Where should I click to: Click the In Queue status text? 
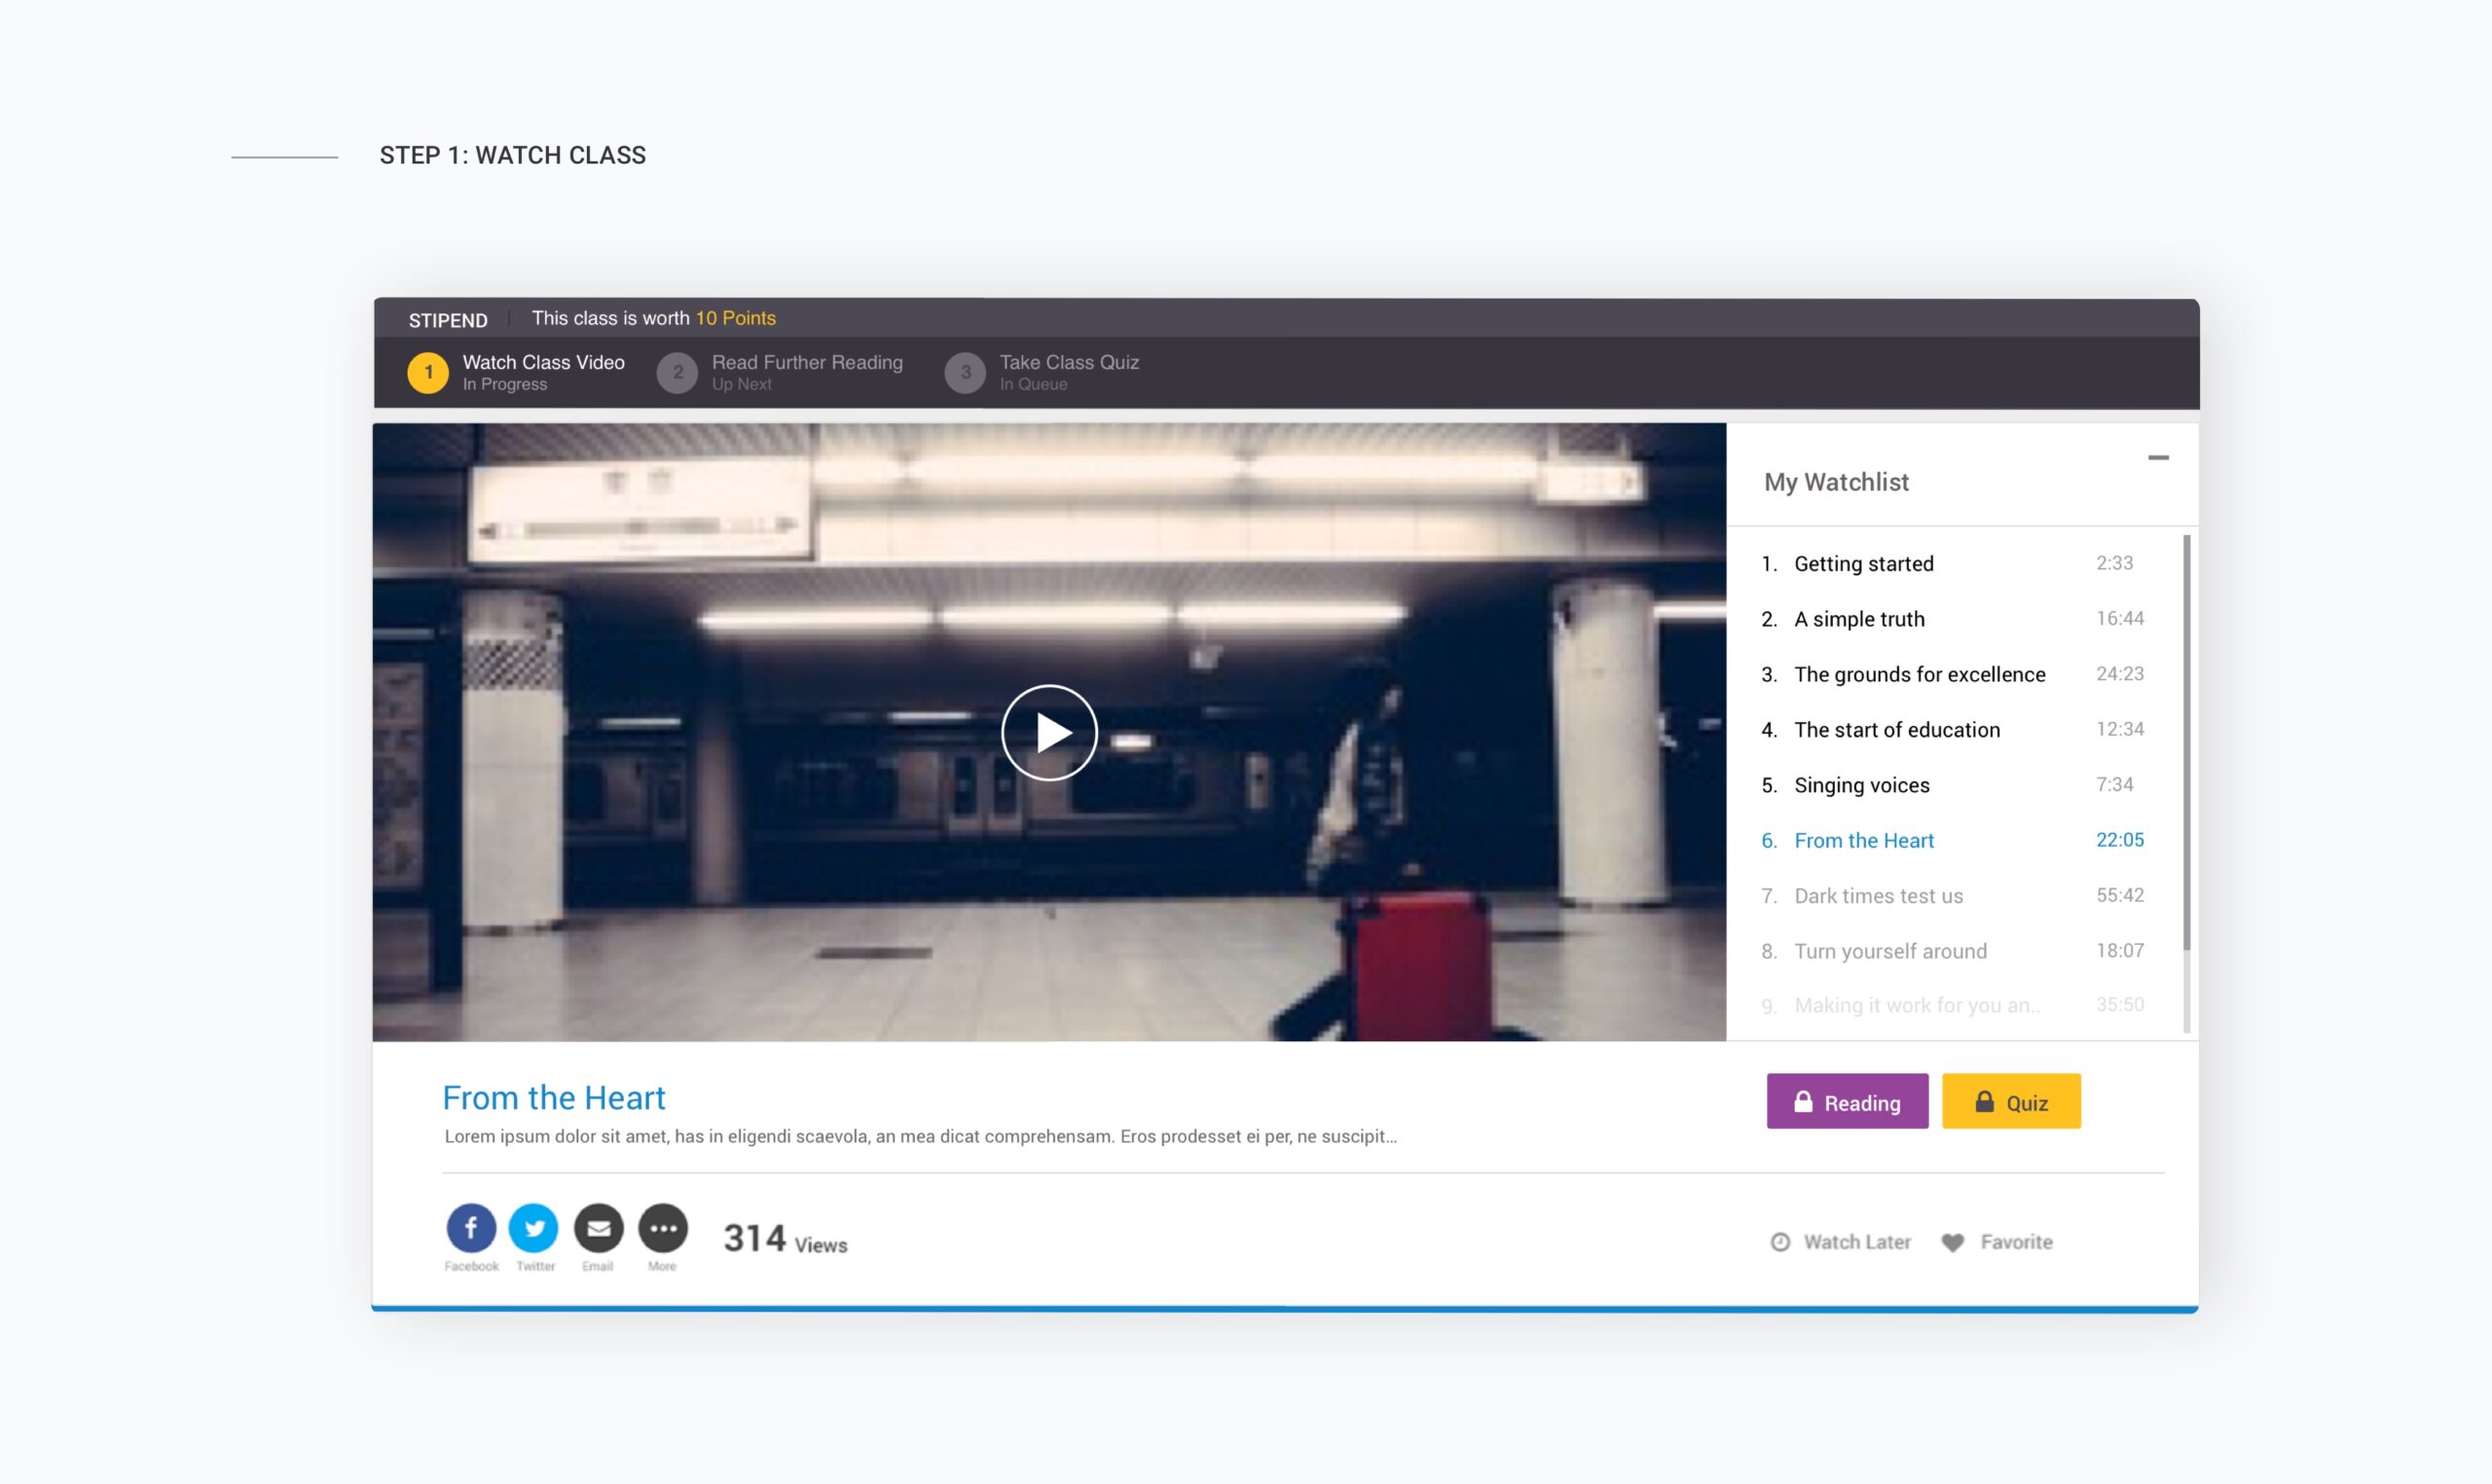1033,385
